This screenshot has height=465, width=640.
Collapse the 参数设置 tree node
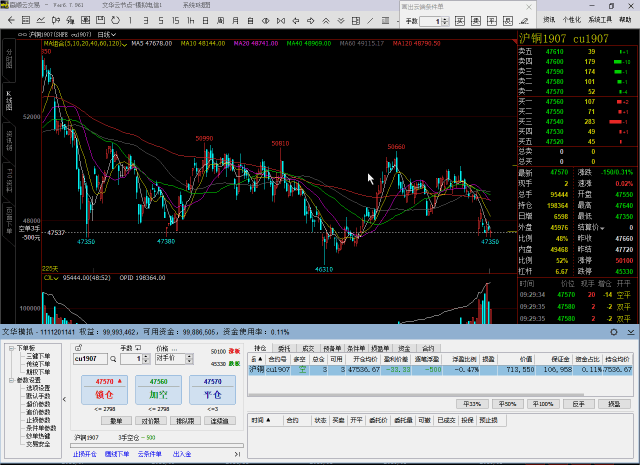[x=11, y=380]
